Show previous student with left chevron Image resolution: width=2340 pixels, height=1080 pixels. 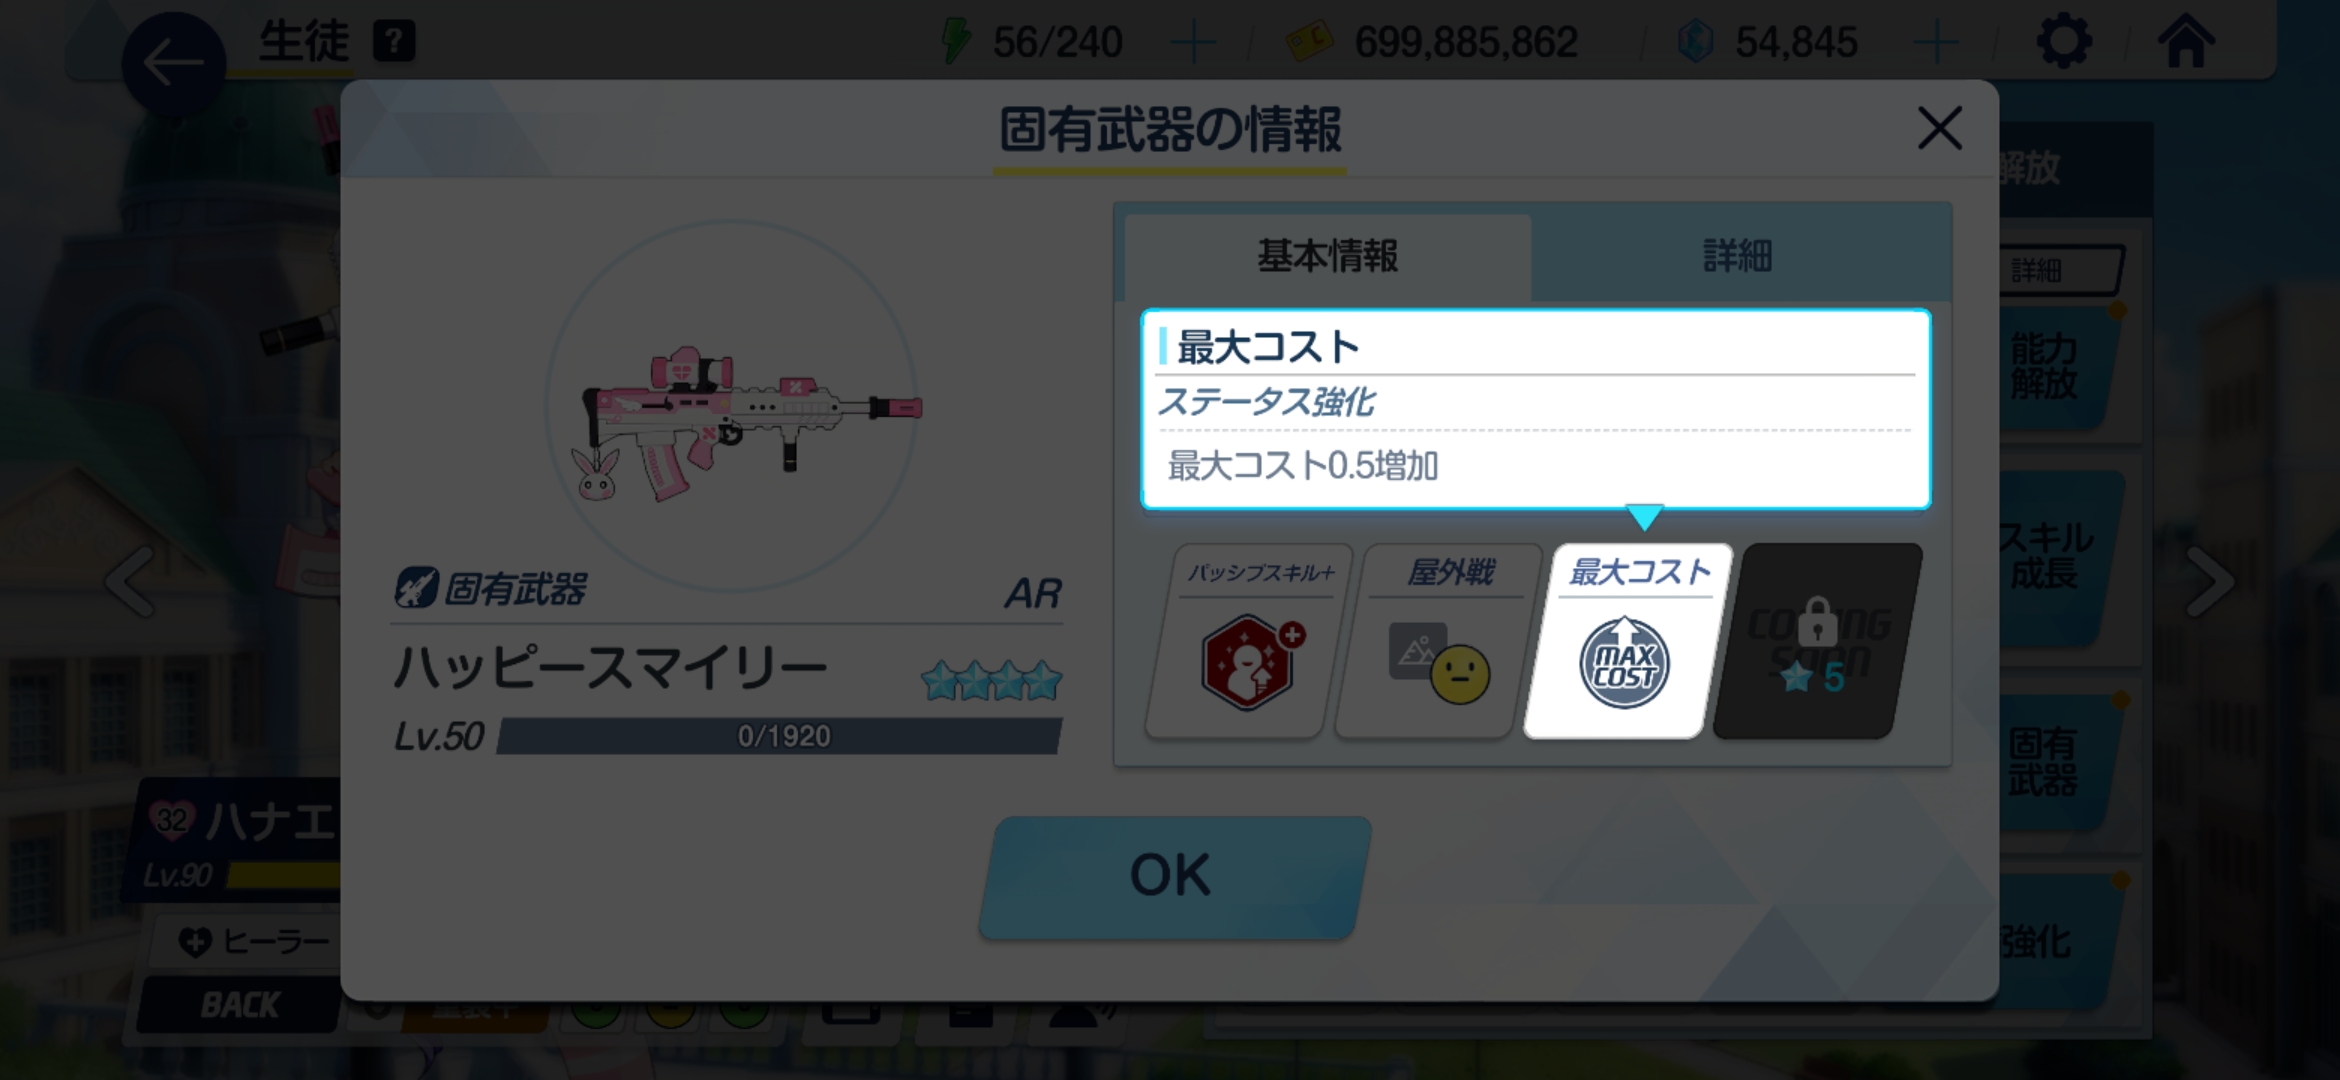point(132,580)
